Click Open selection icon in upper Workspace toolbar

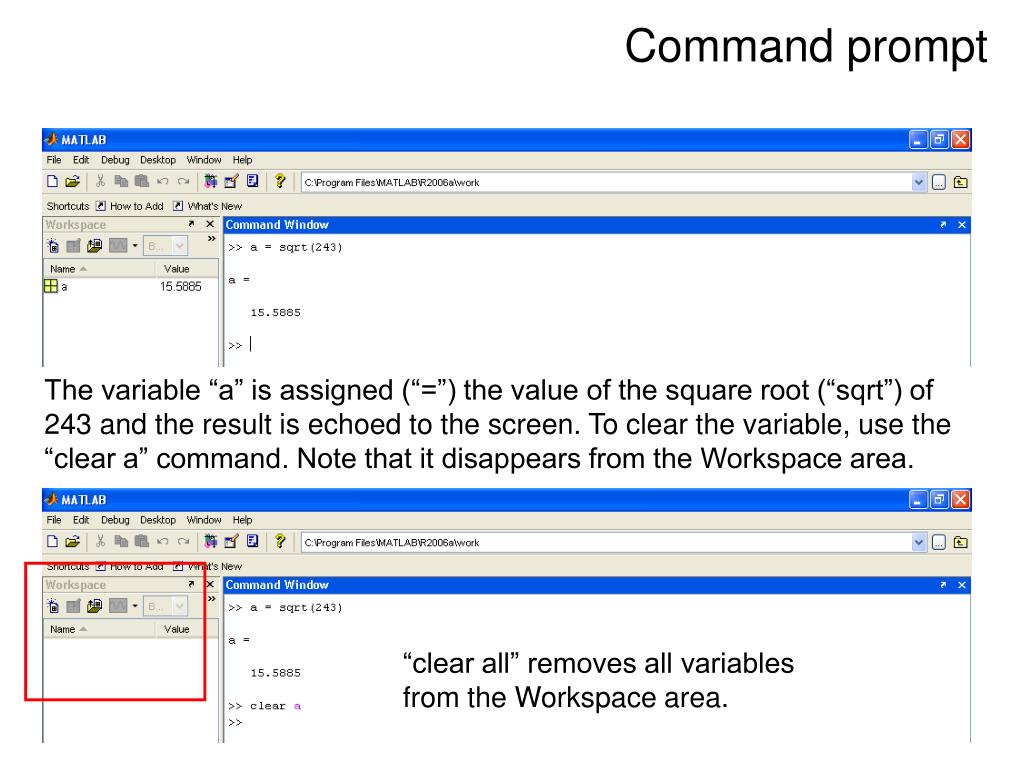pos(73,246)
